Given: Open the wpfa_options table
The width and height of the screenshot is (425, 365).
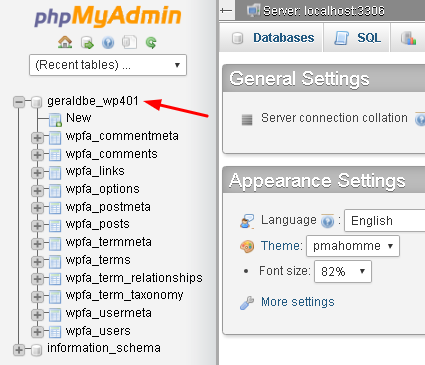Looking at the screenshot, I should tap(103, 189).
